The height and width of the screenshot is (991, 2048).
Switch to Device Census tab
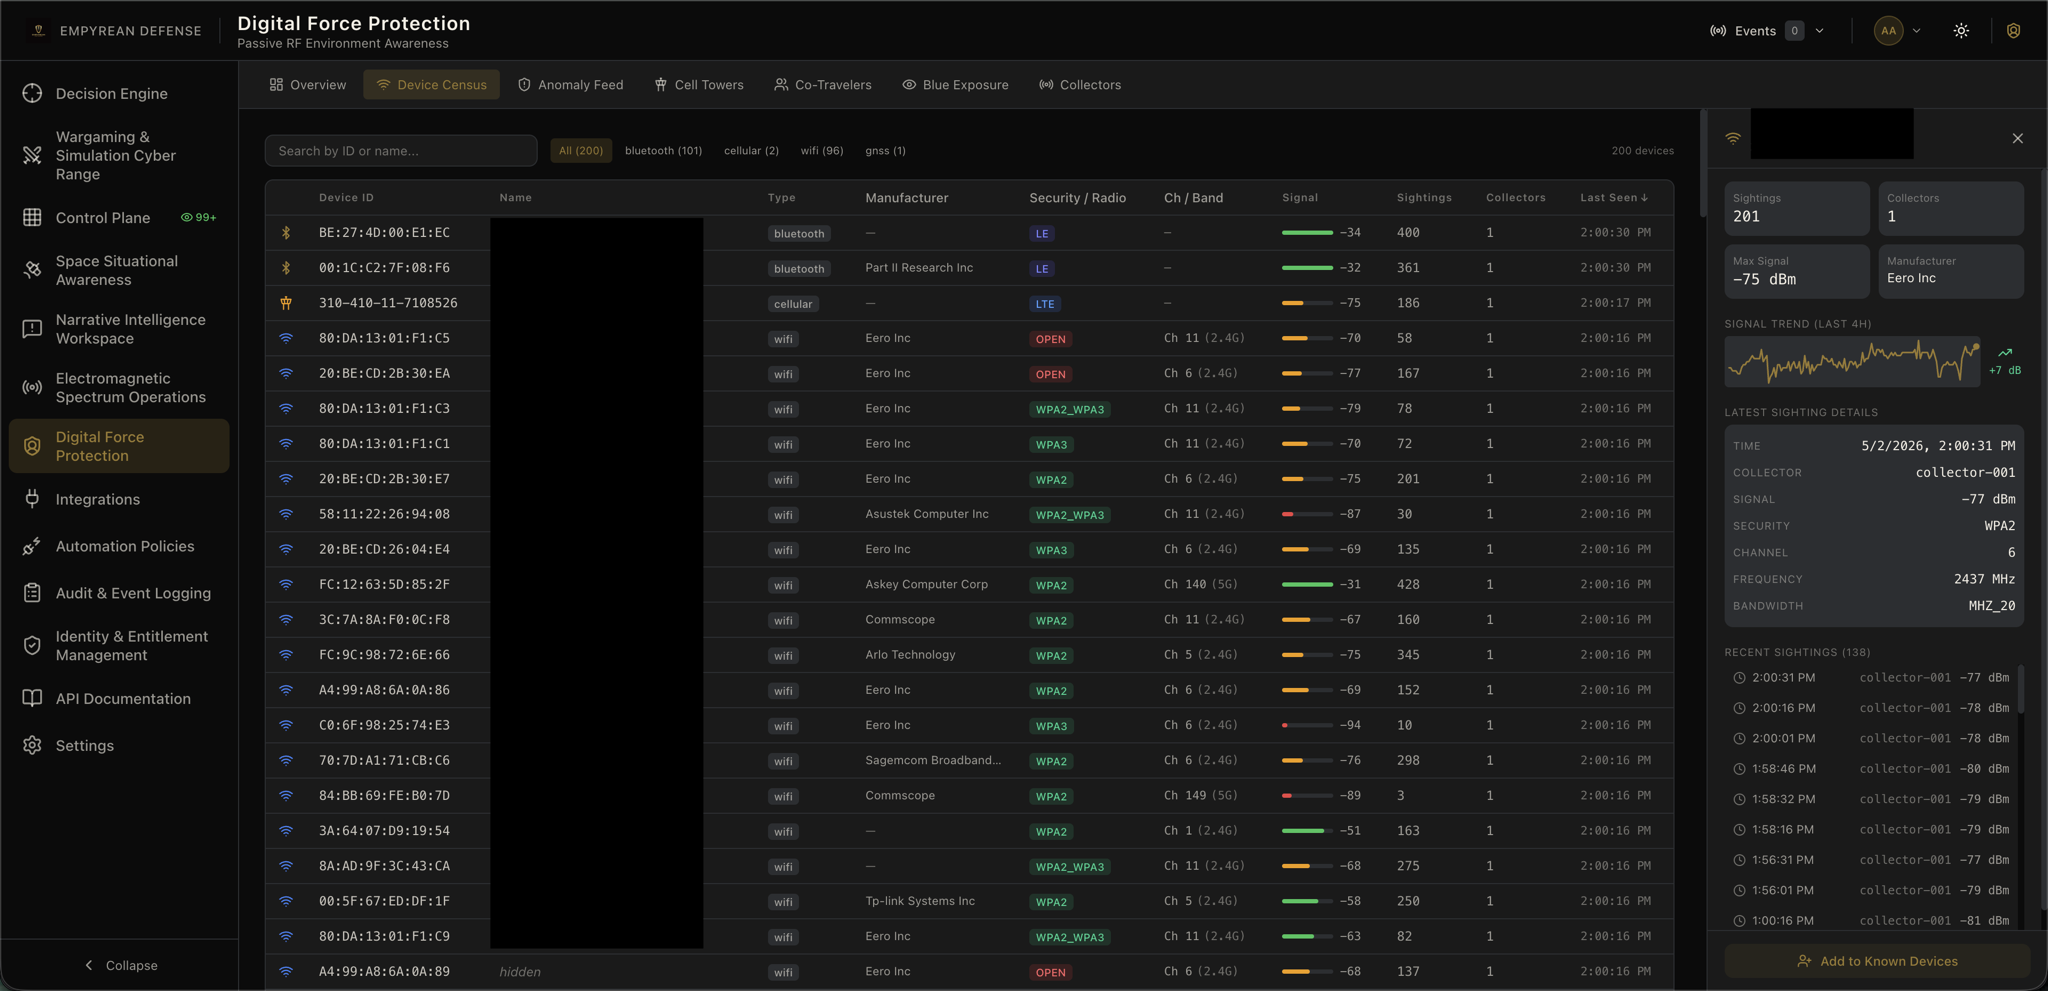(x=431, y=85)
